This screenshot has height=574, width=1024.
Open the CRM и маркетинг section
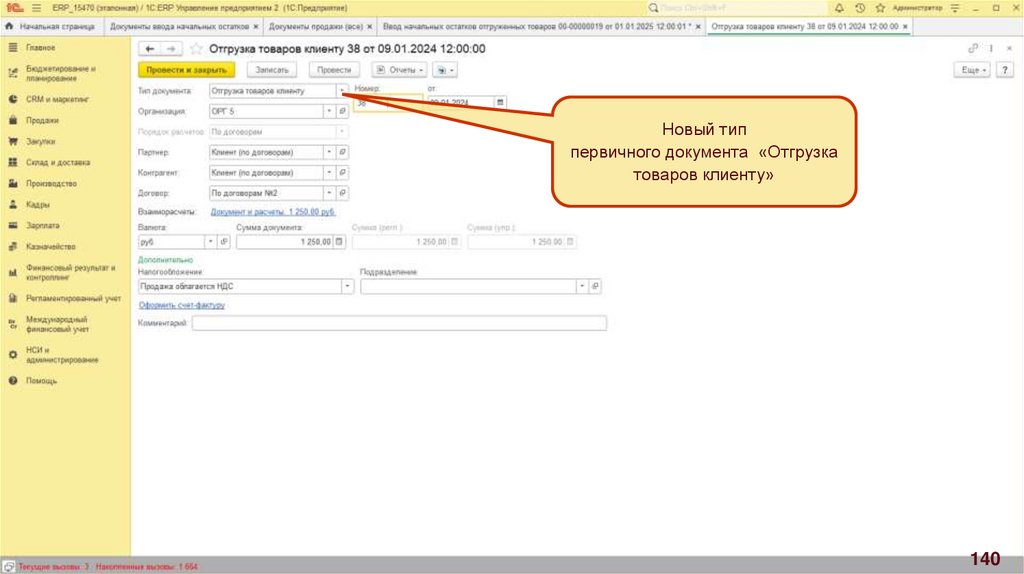[x=57, y=99]
